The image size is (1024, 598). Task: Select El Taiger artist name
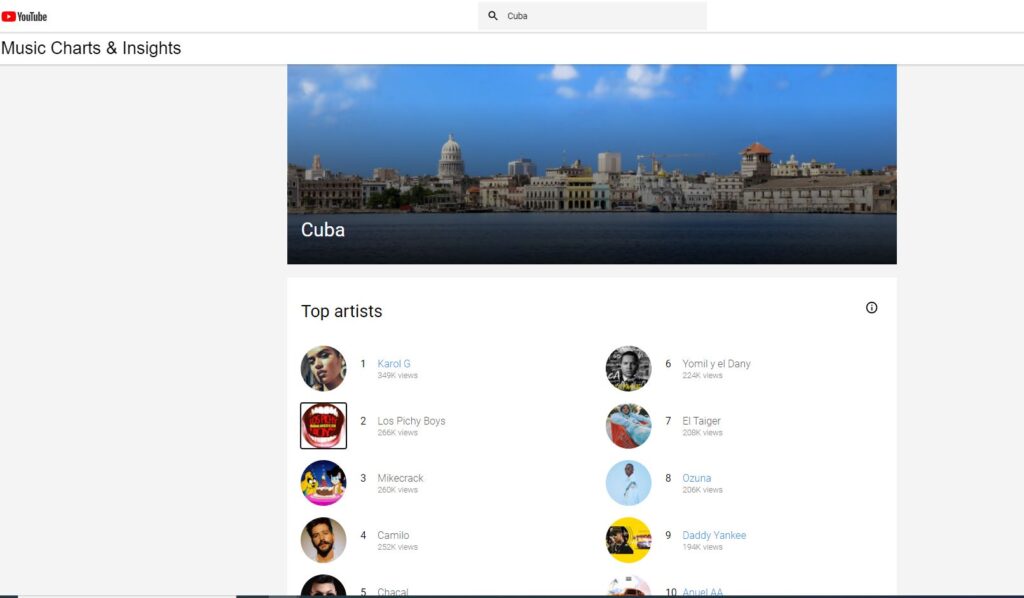point(701,421)
